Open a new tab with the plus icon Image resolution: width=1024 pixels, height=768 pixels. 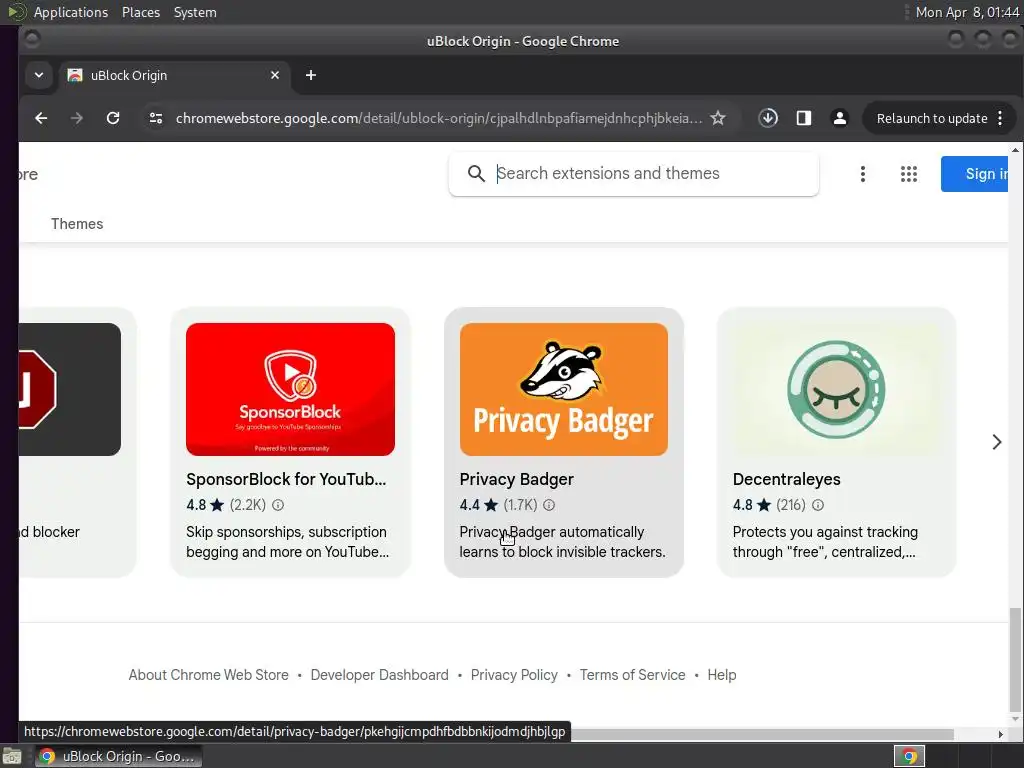[x=311, y=75]
